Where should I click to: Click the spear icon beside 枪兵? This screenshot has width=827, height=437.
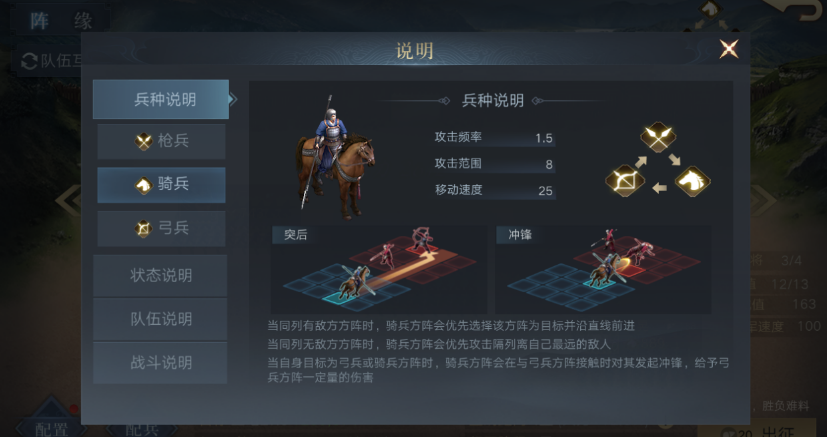point(143,141)
